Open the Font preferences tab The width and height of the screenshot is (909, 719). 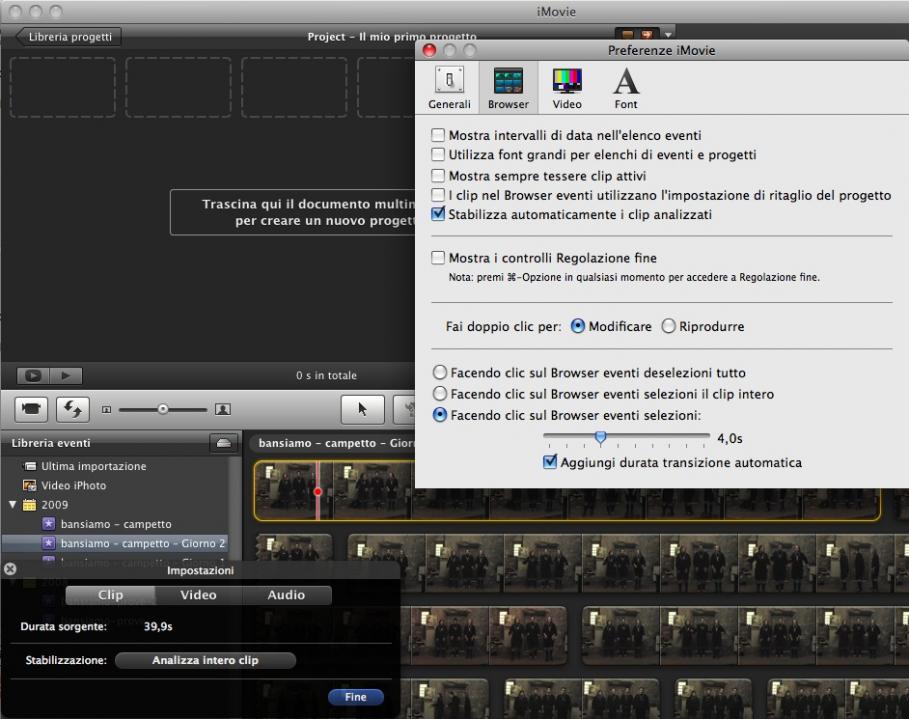[626, 88]
